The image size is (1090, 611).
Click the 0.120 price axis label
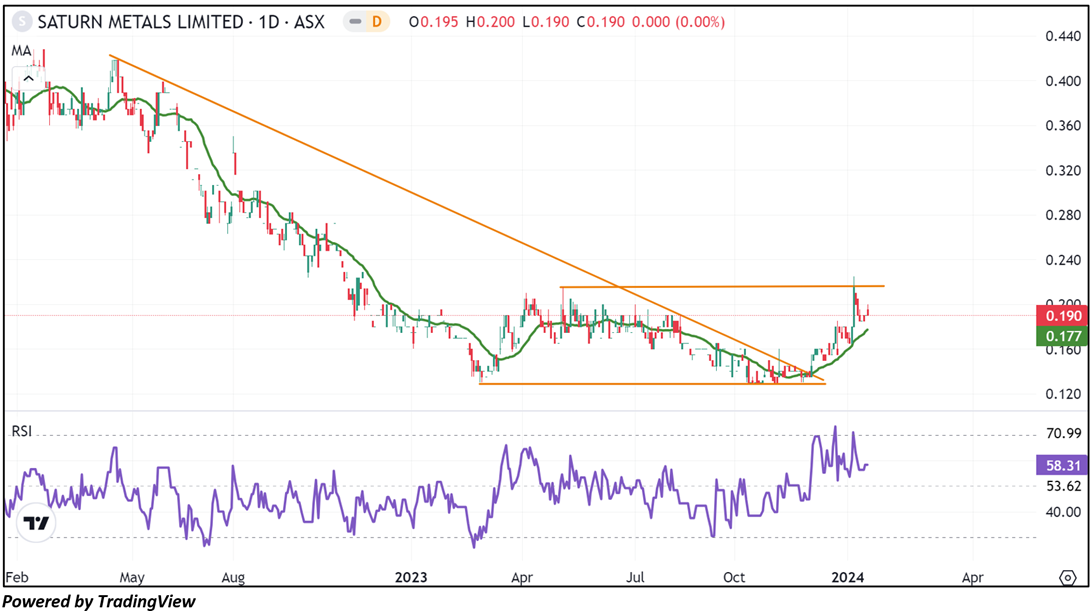(1063, 394)
